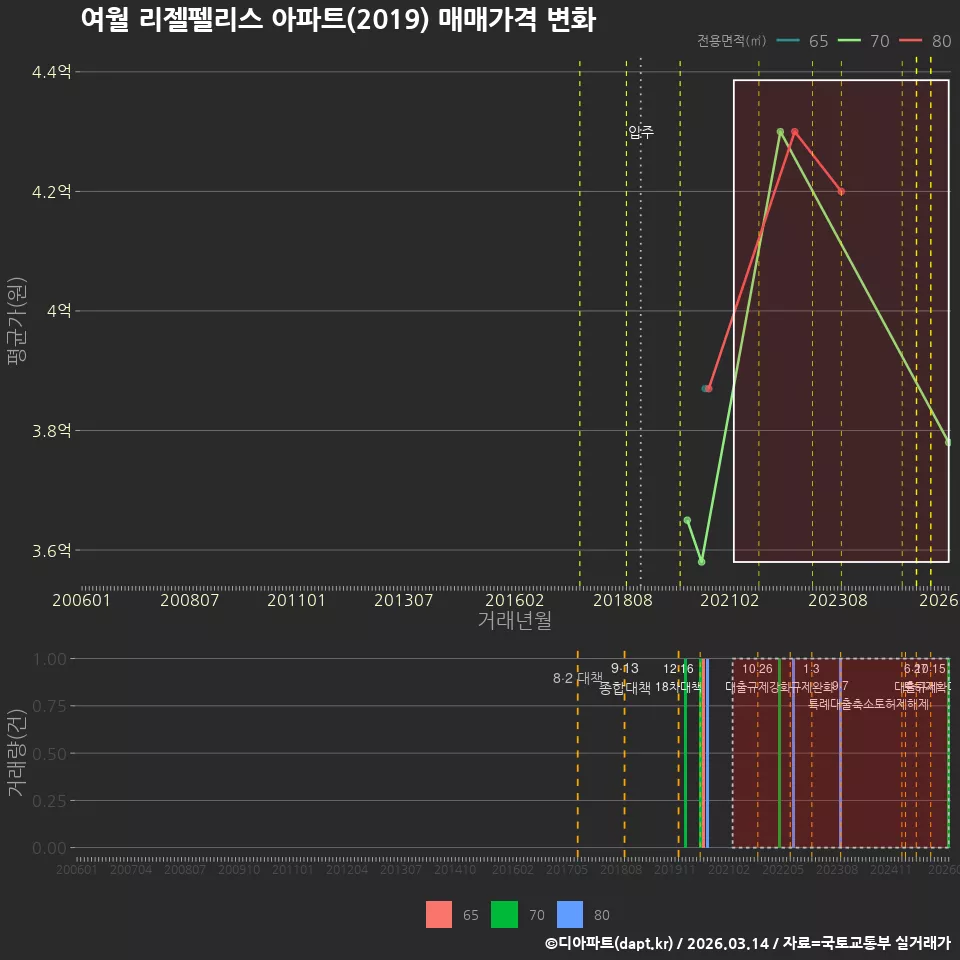
Task: Click 201602 on the price chart x-axis
Action: (514, 600)
